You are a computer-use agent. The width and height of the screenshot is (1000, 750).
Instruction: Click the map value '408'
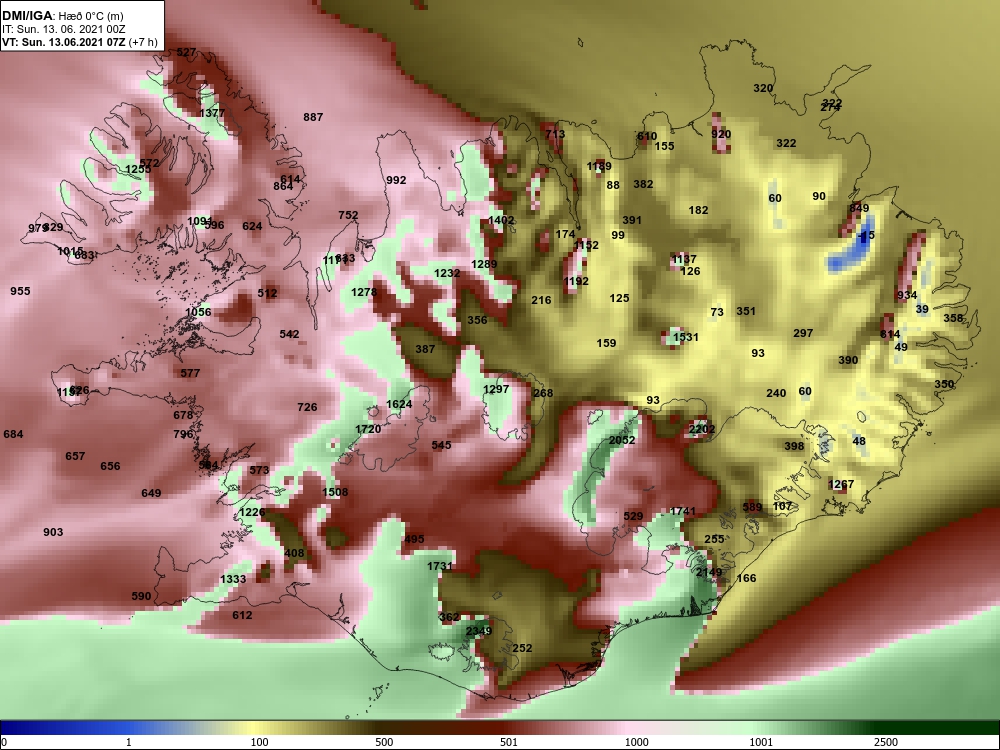pos(295,553)
